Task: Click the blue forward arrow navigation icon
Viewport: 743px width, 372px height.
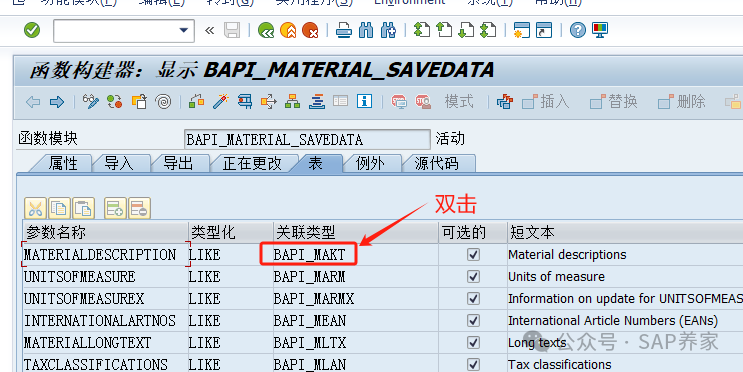Action: pyautogui.click(x=57, y=101)
